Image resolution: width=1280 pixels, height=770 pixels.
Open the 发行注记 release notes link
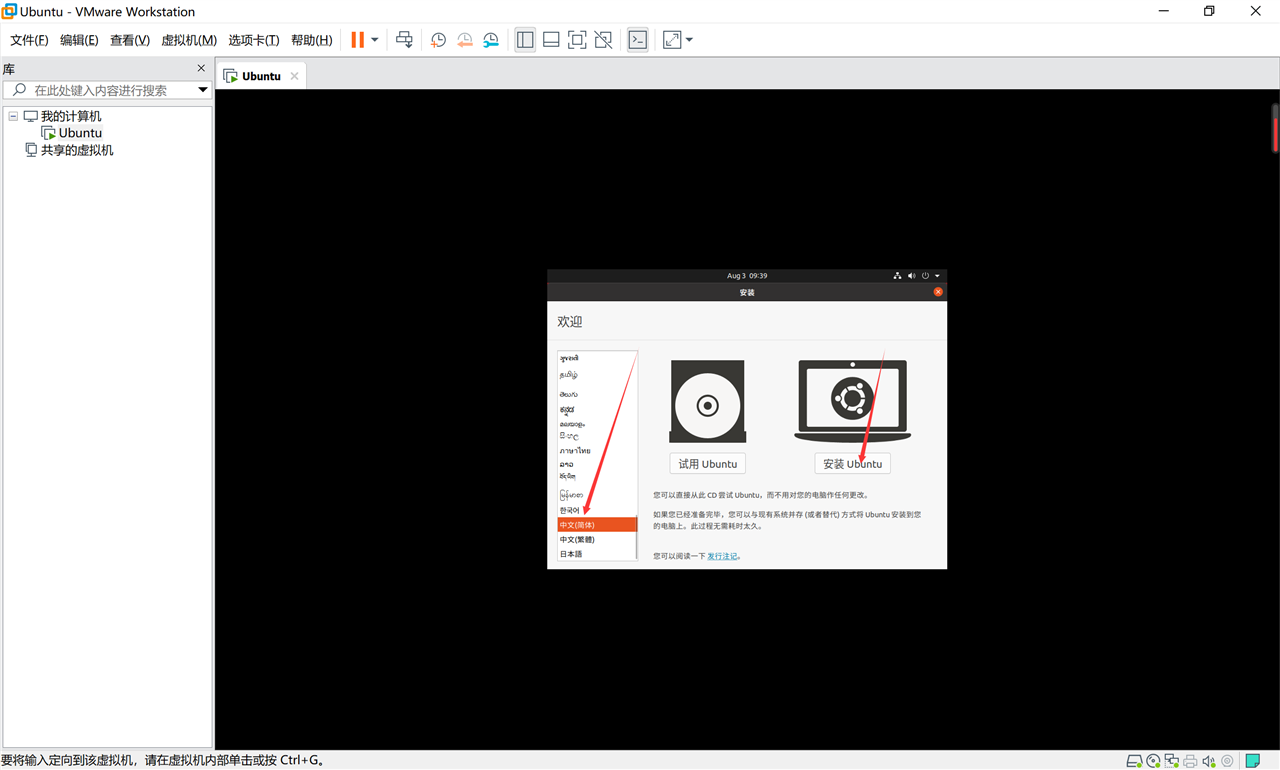[x=722, y=556]
